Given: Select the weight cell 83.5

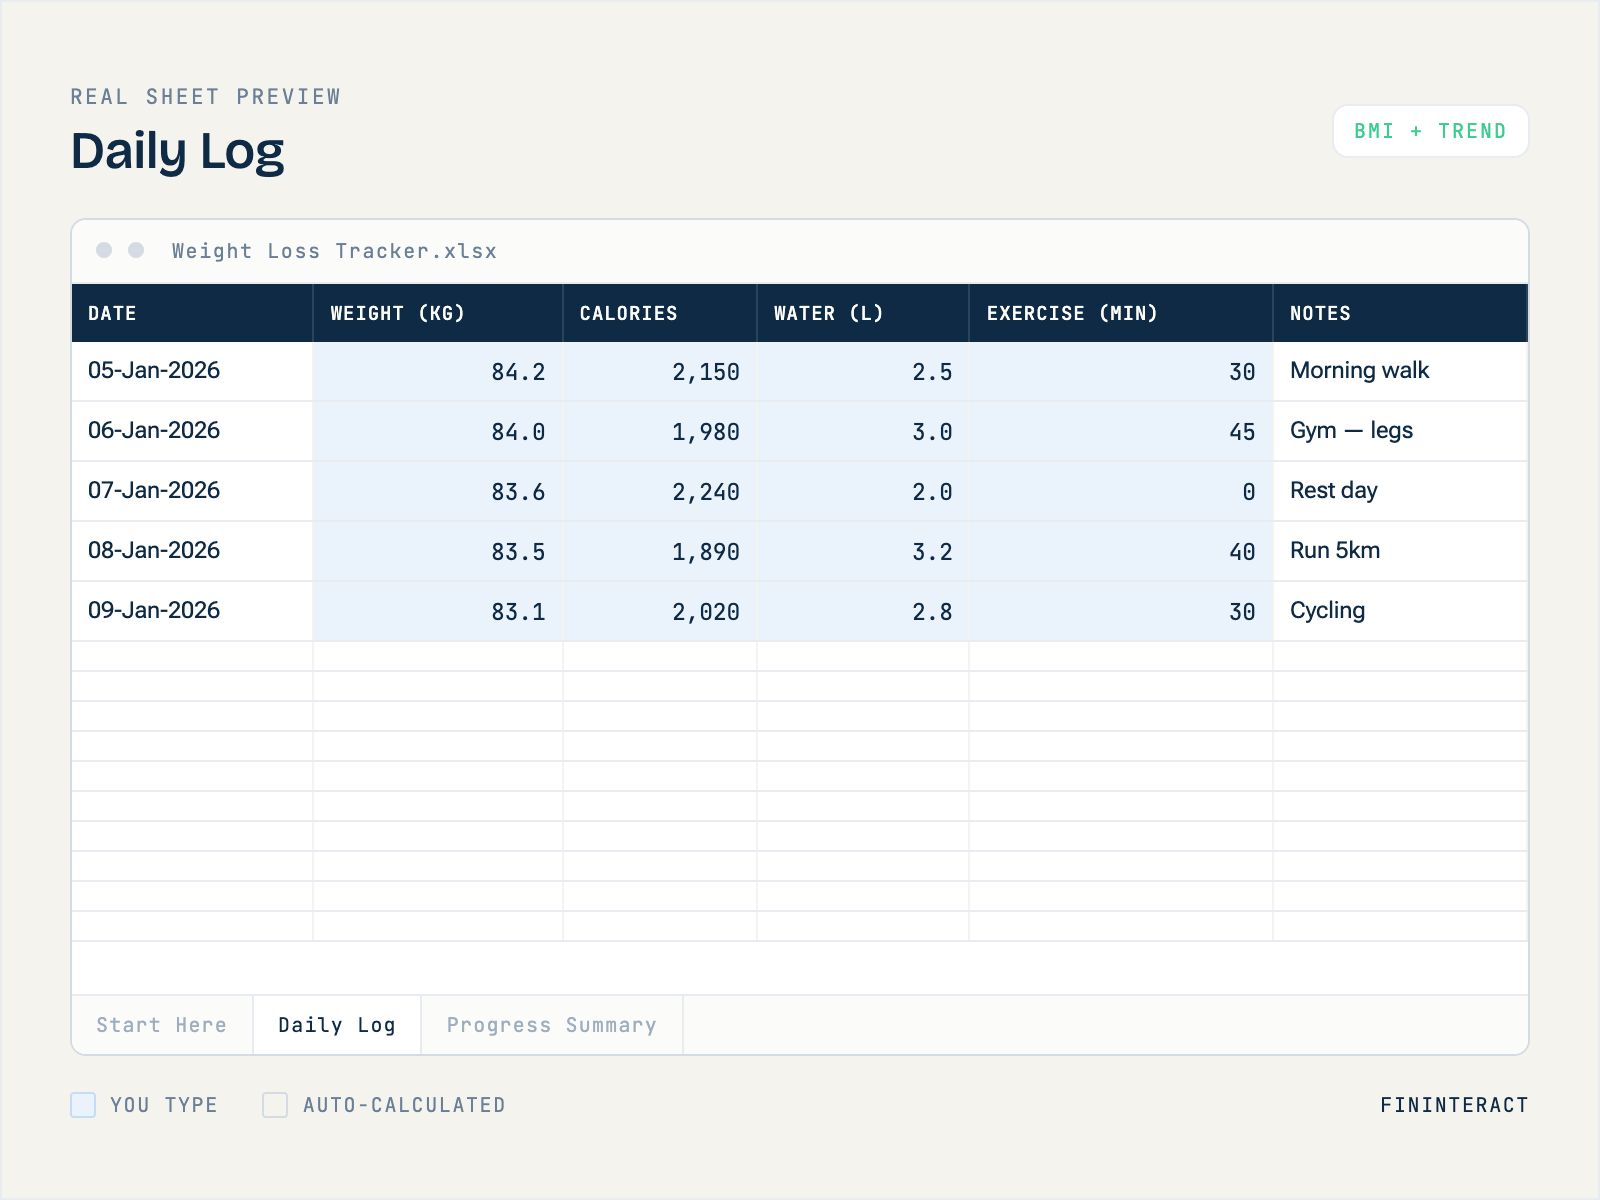Looking at the screenshot, I should click(x=438, y=551).
